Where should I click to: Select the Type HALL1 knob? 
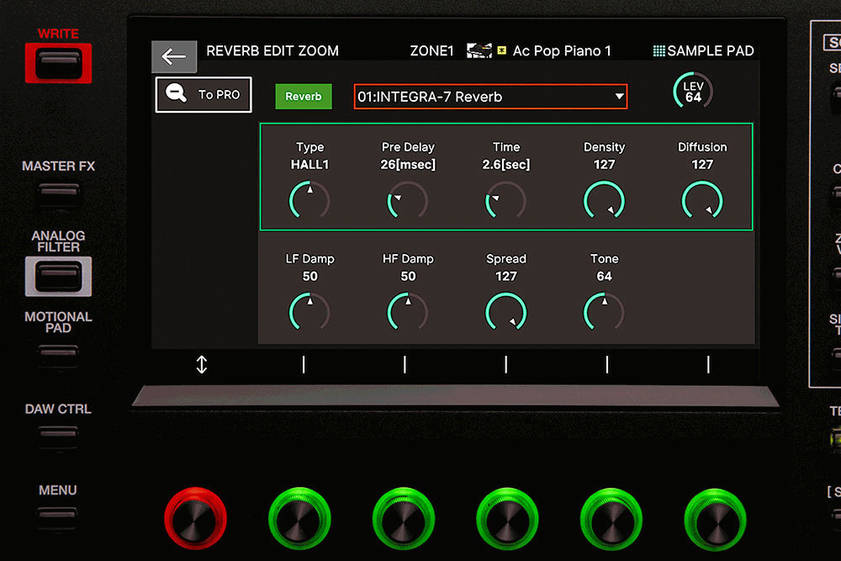pos(309,201)
